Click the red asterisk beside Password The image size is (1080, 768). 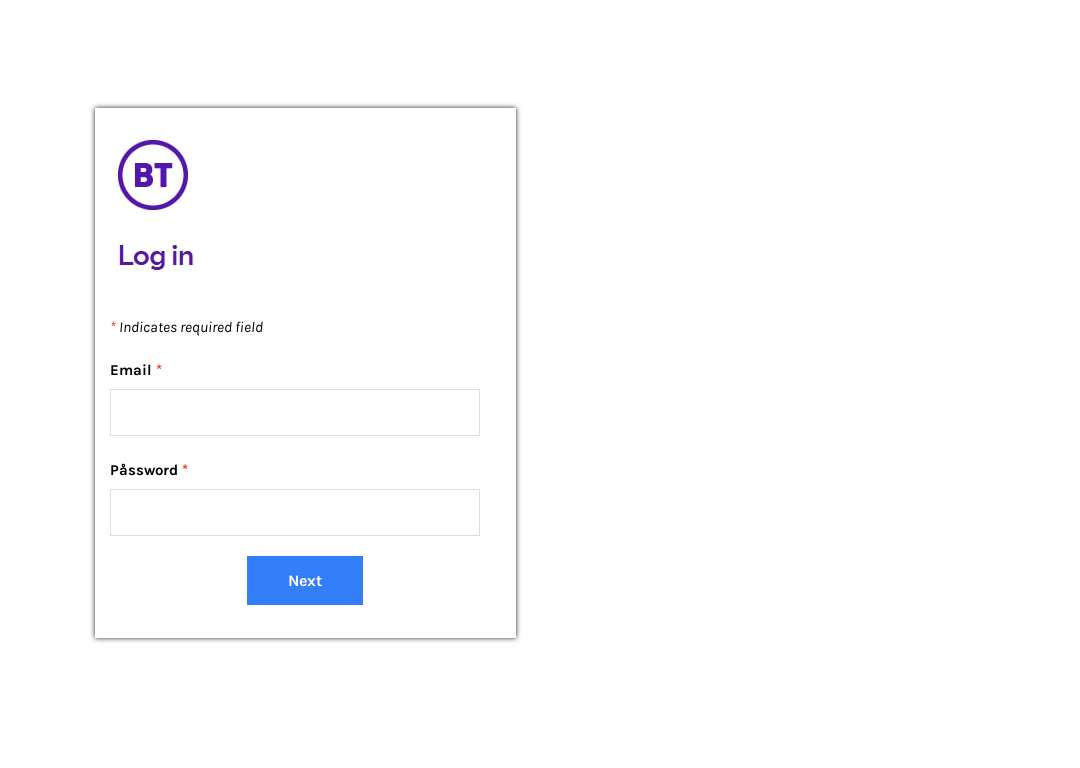tap(185, 468)
